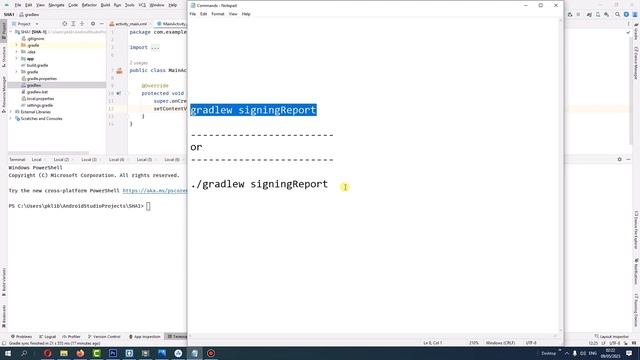The height and width of the screenshot is (360, 640).
Task: Open Project panel gear options
Action: coord(93,24)
